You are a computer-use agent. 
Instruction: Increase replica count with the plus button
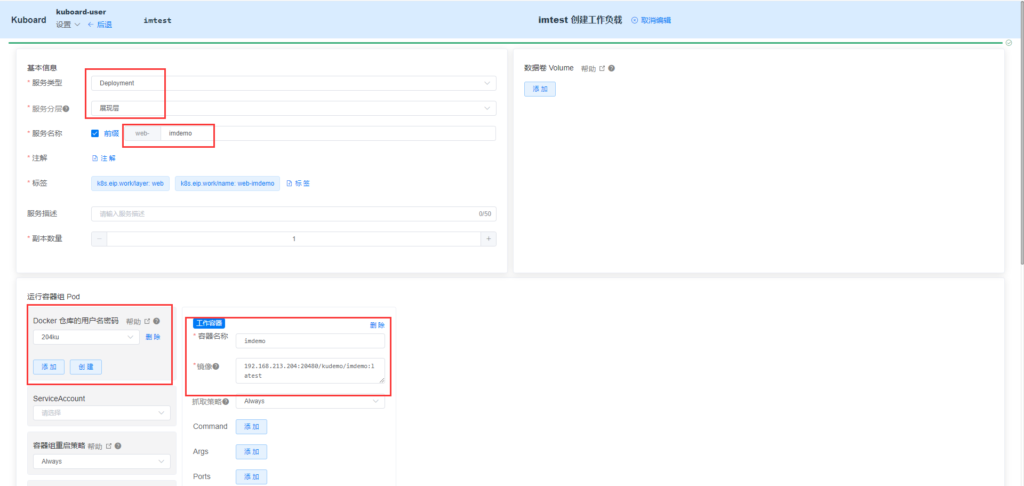(488, 239)
